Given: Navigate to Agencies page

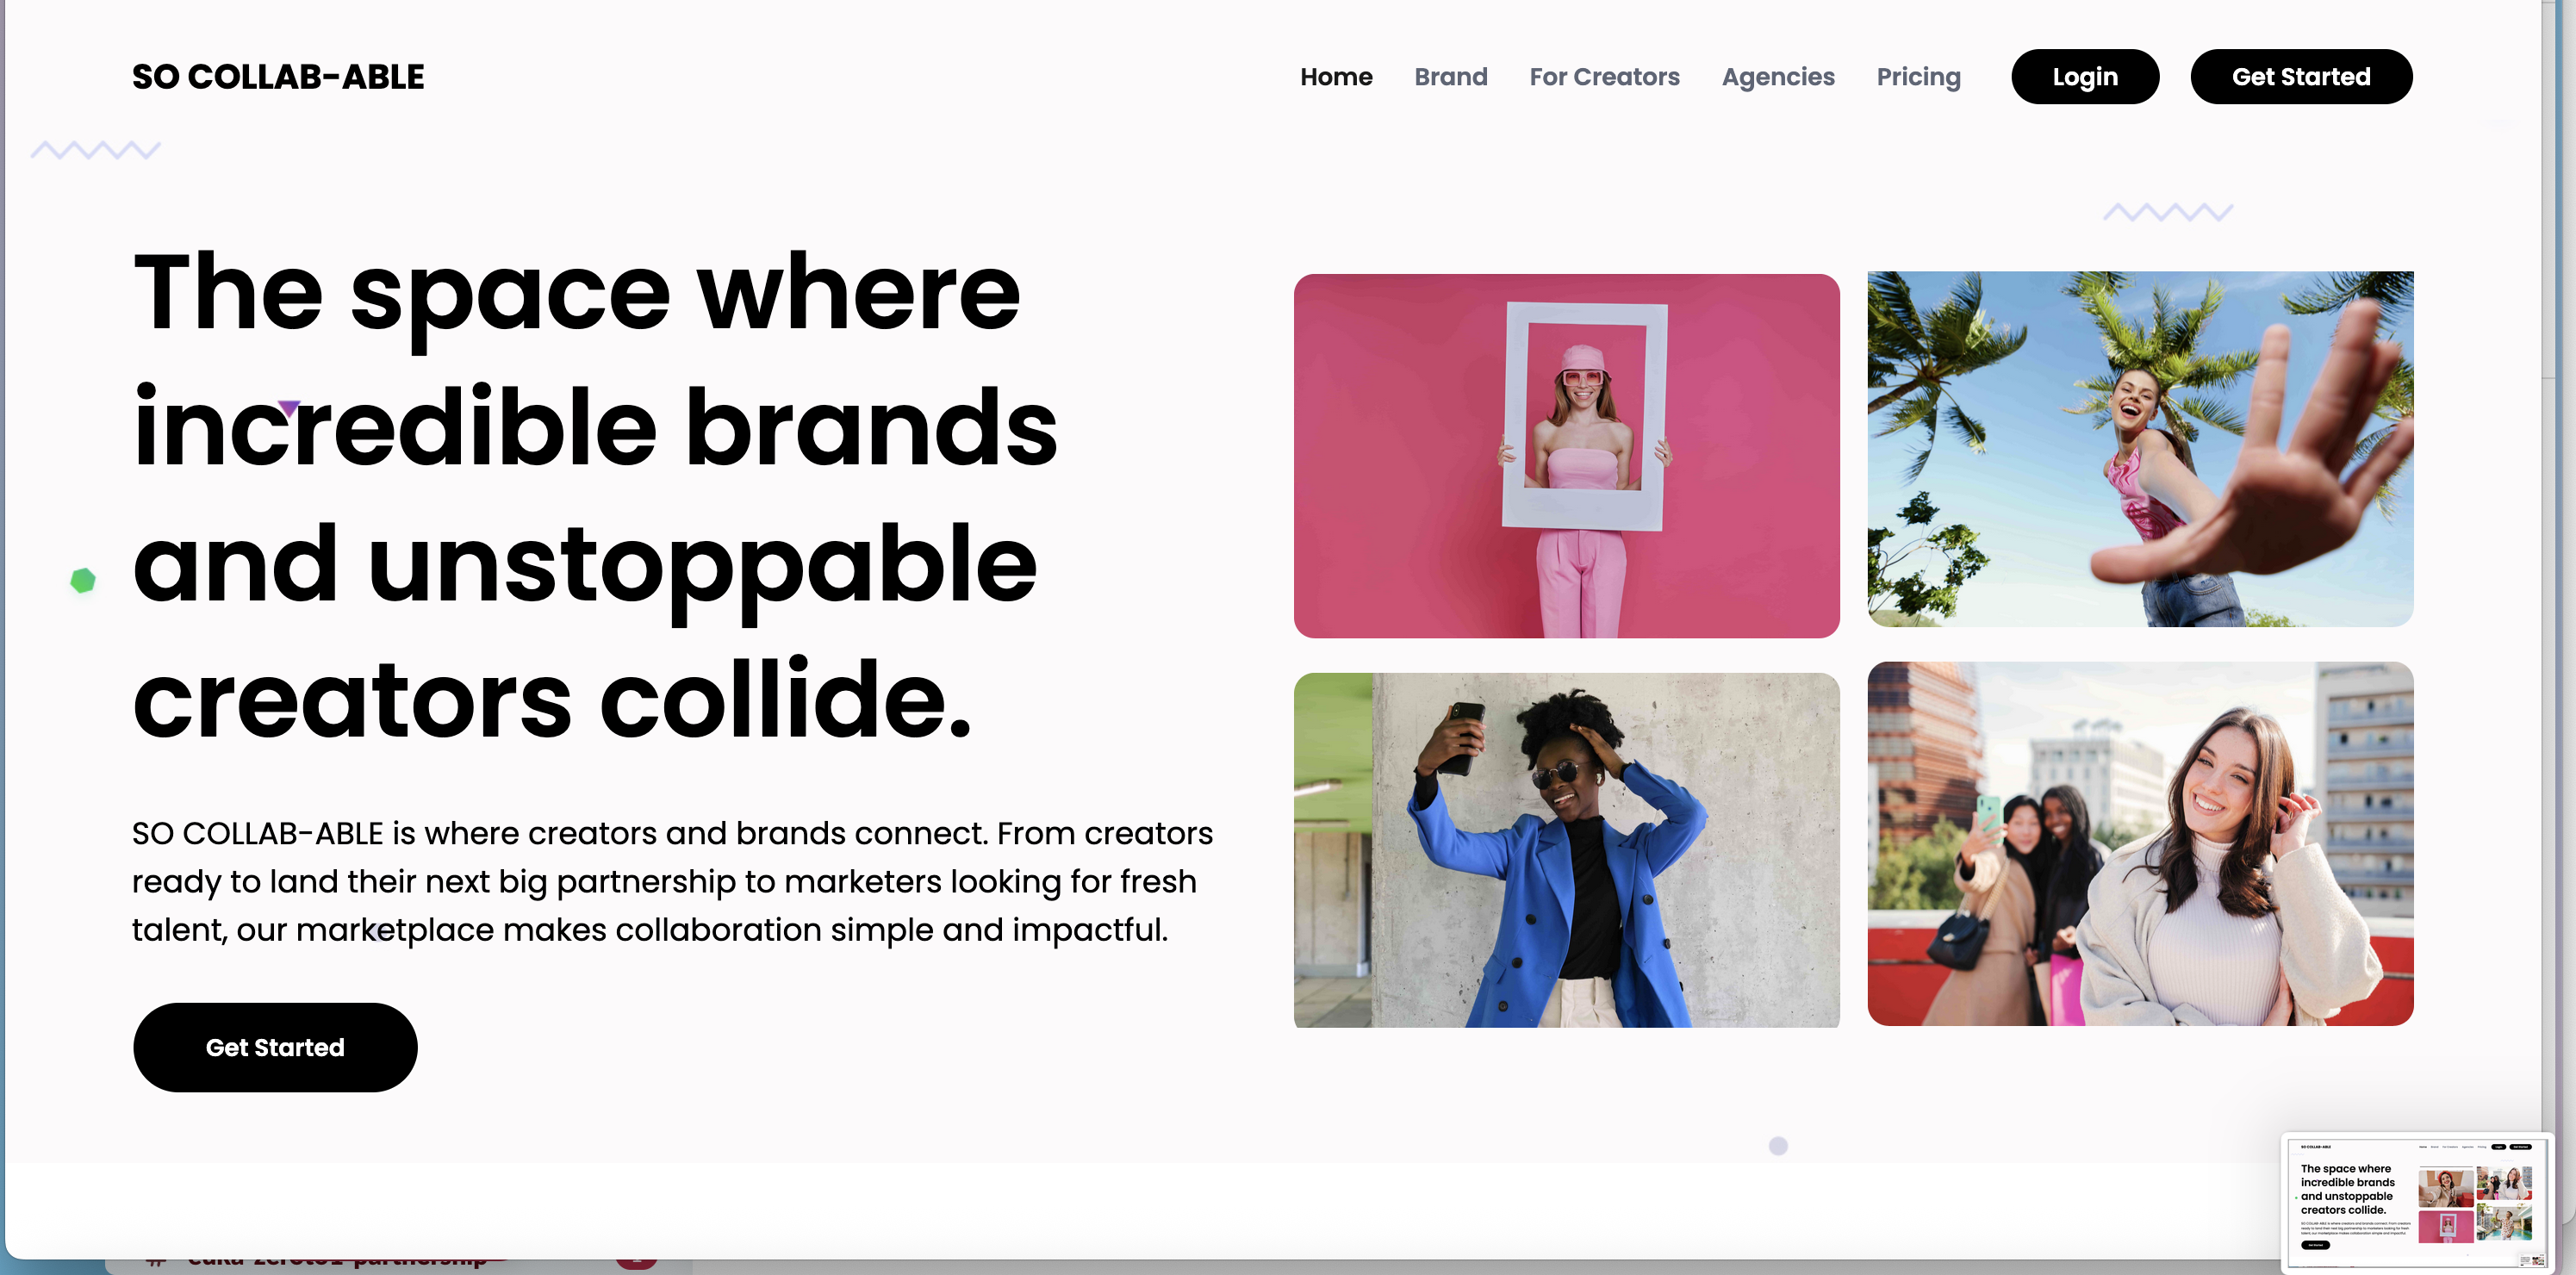Looking at the screenshot, I should point(1778,77).
